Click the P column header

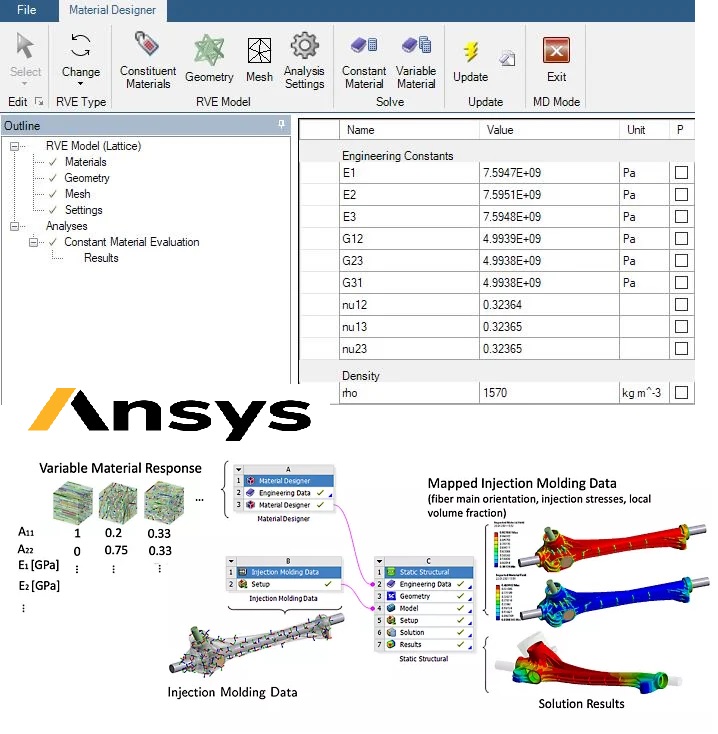681,130
